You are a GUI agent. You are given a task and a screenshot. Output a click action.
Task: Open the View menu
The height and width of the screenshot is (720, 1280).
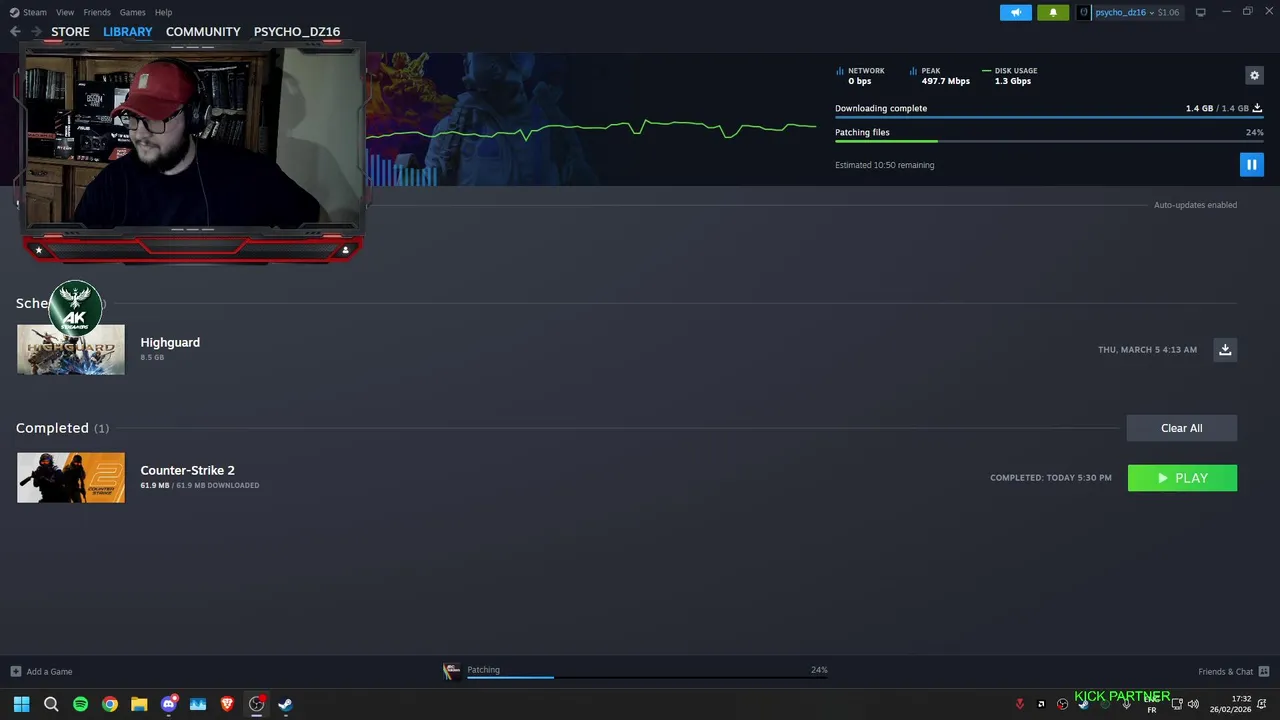click(65, 12)
